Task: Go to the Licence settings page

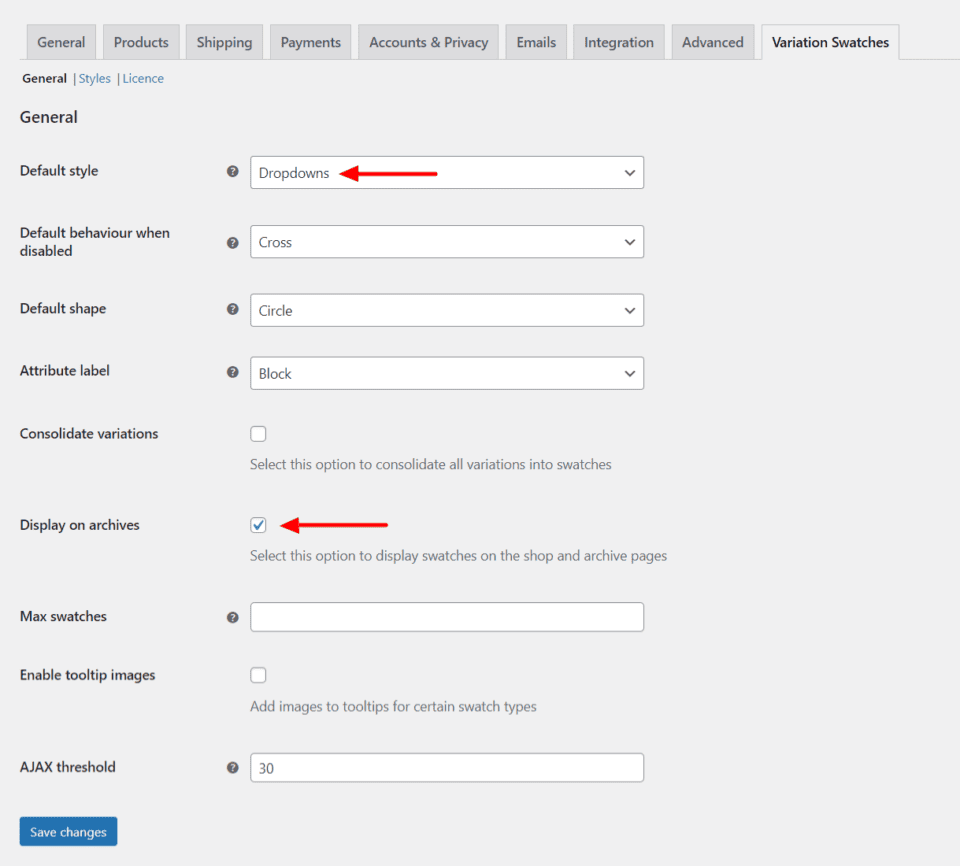Action: point(143,78)
